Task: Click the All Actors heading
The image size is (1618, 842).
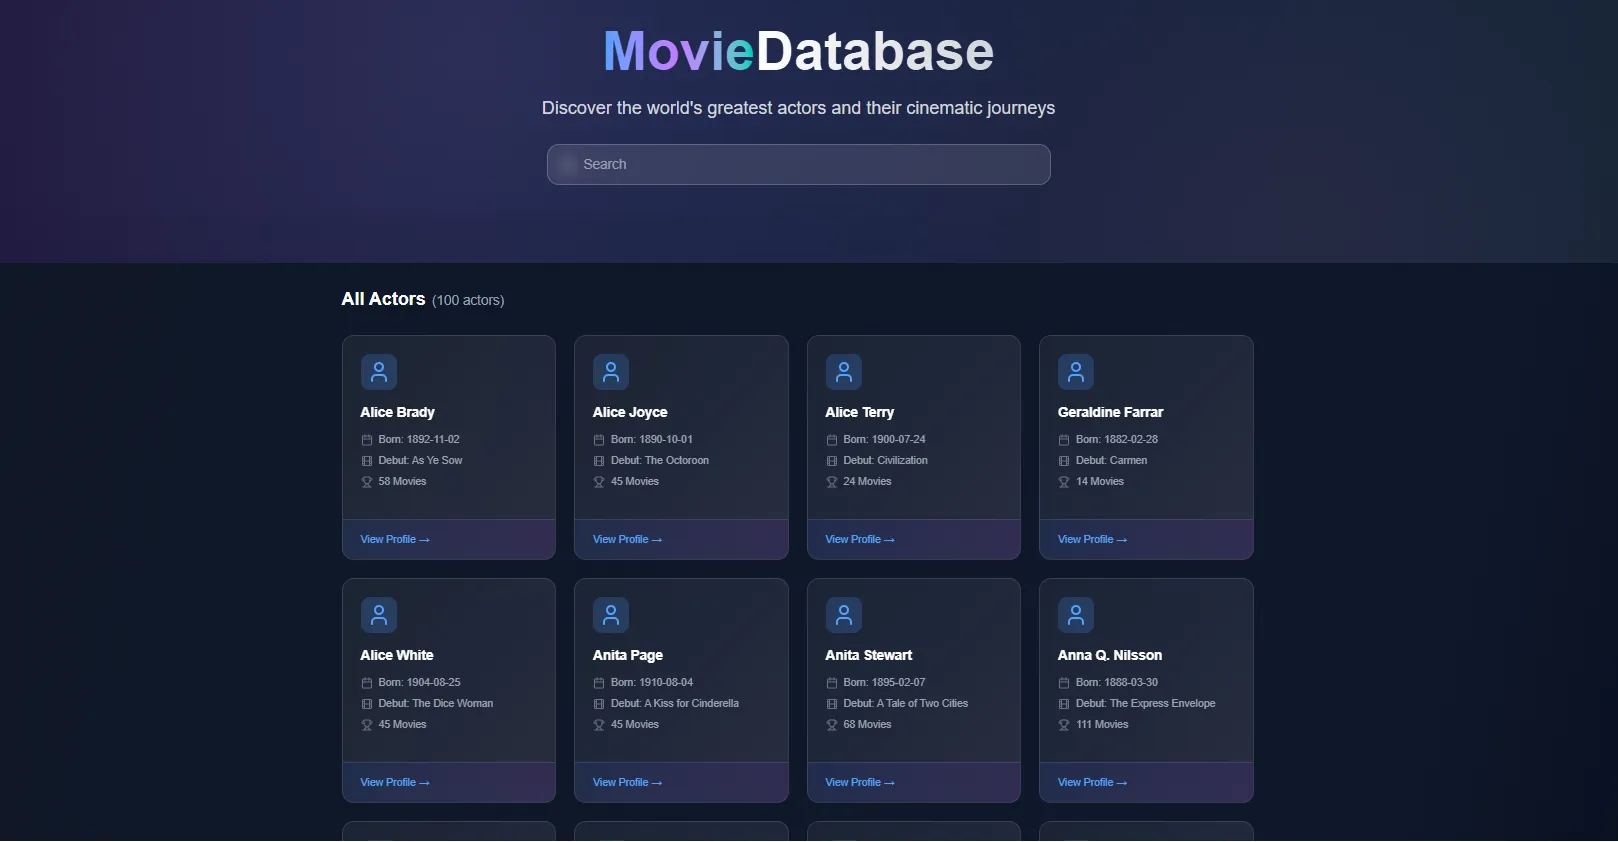Action: point(383,299)
